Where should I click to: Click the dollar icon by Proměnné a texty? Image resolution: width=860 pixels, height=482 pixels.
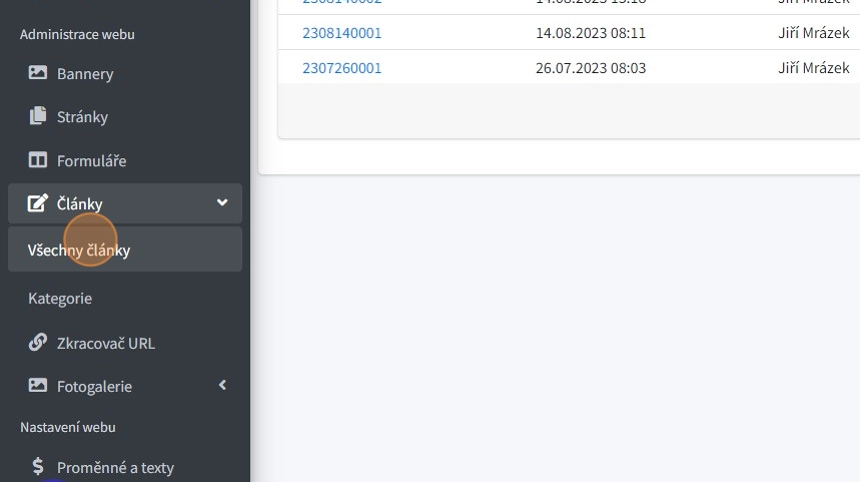pos(38,467)
